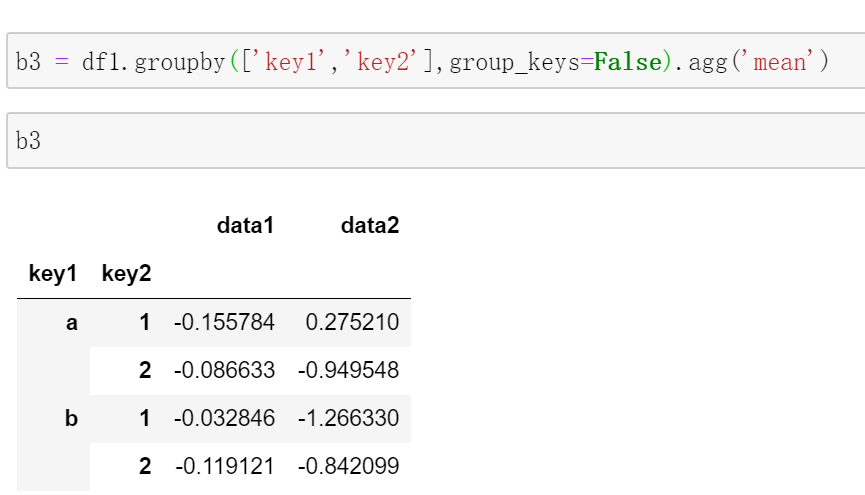The height and width of the screenshot is (495, 865).
Task: Select the -0.949548 cell
Action: tap(349, 371)
